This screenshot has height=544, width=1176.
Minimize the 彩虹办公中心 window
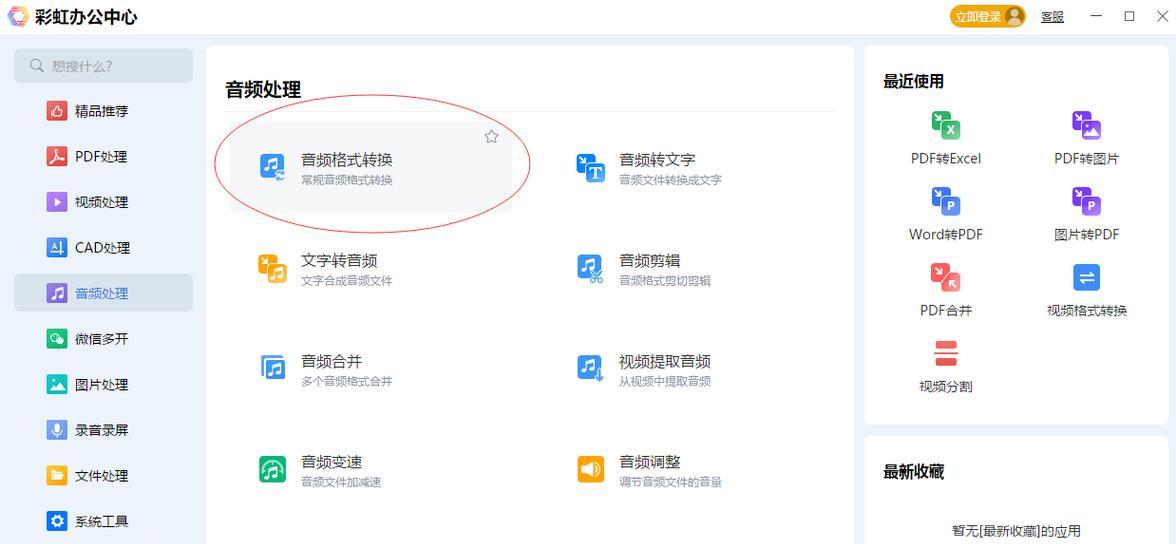1096,17
